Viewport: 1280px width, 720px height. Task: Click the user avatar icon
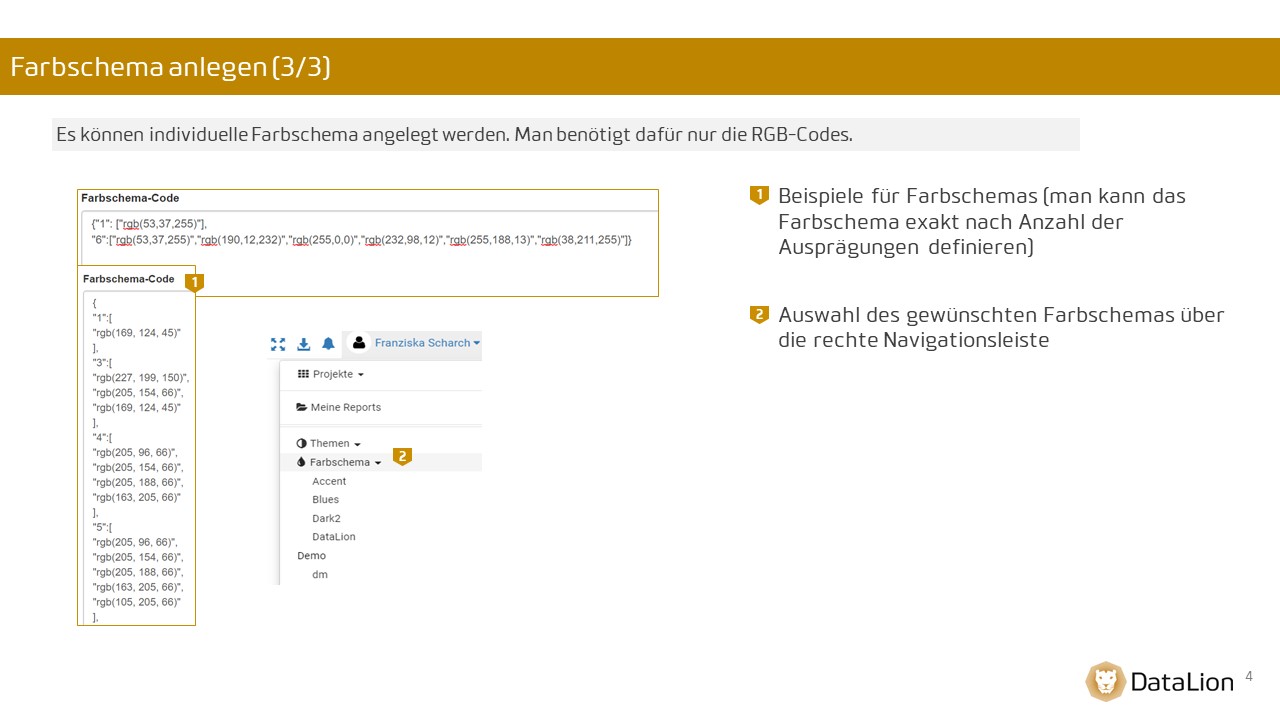click(359, 343)
